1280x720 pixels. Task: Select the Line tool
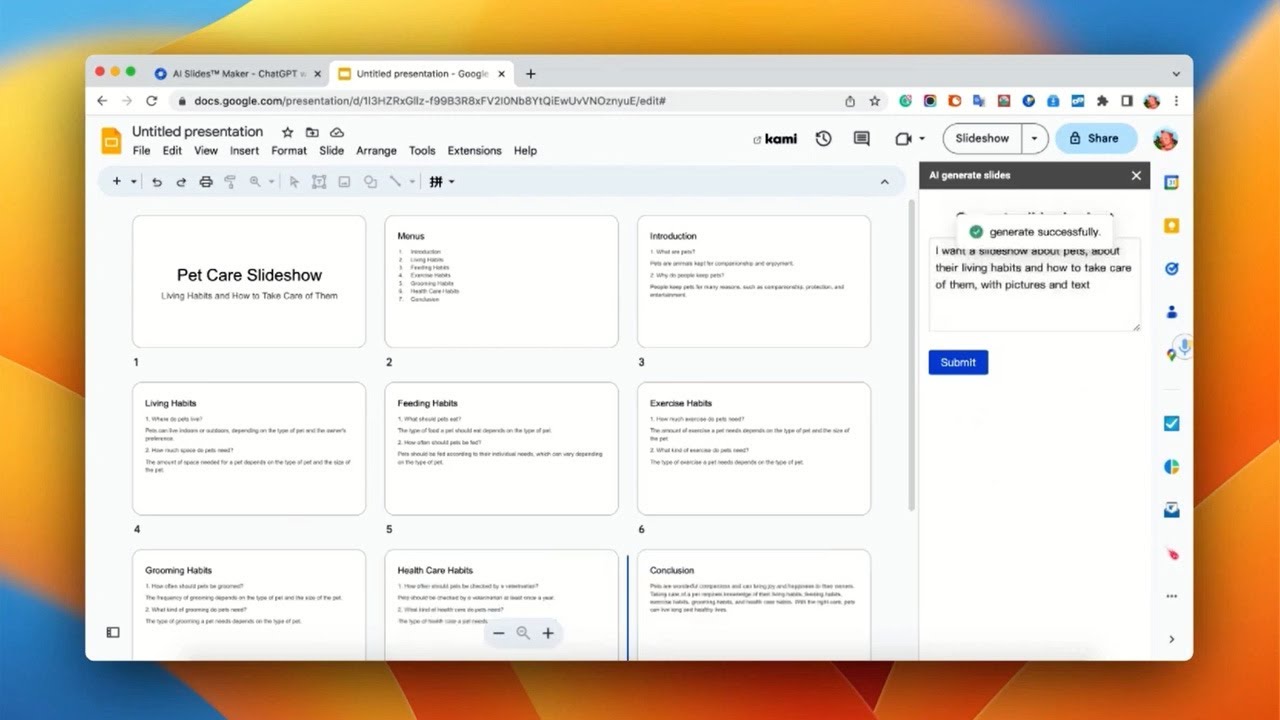[395, 181]
